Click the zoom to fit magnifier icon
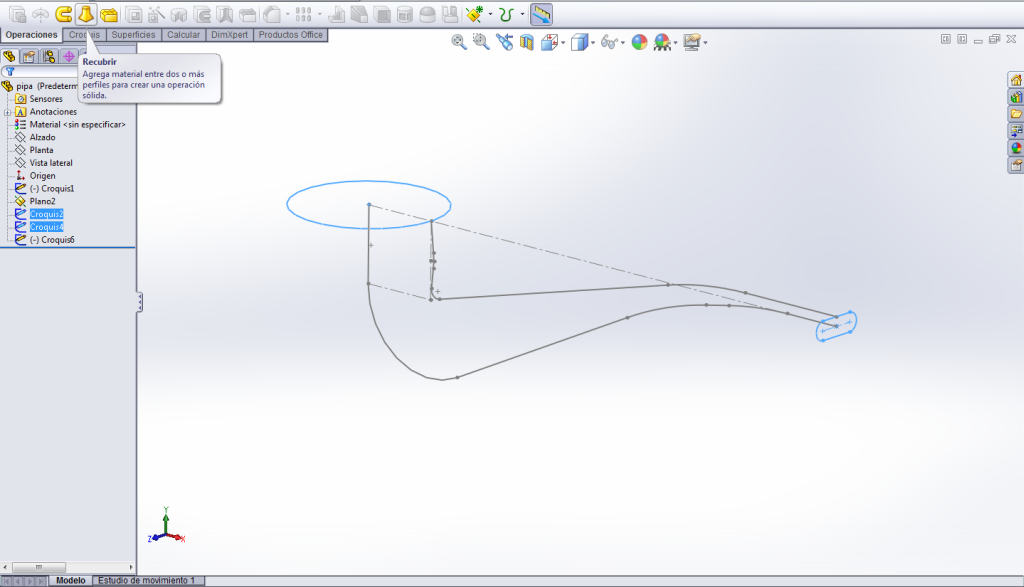This screenshot has height=587, width=1024. pyautogui.click(x=459, y=42)
